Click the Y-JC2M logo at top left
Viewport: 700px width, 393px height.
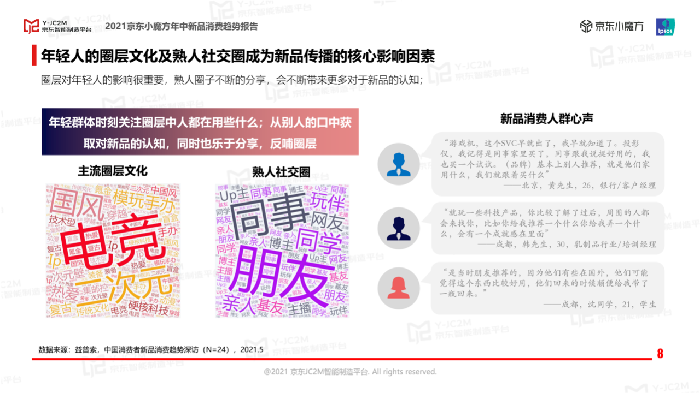coord(58,26)
